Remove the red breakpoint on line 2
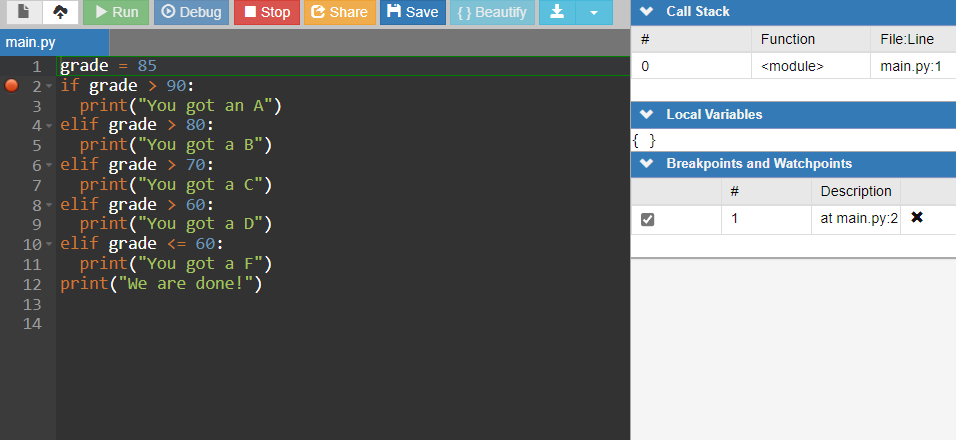The image size is (956, 440). [12, 86]
